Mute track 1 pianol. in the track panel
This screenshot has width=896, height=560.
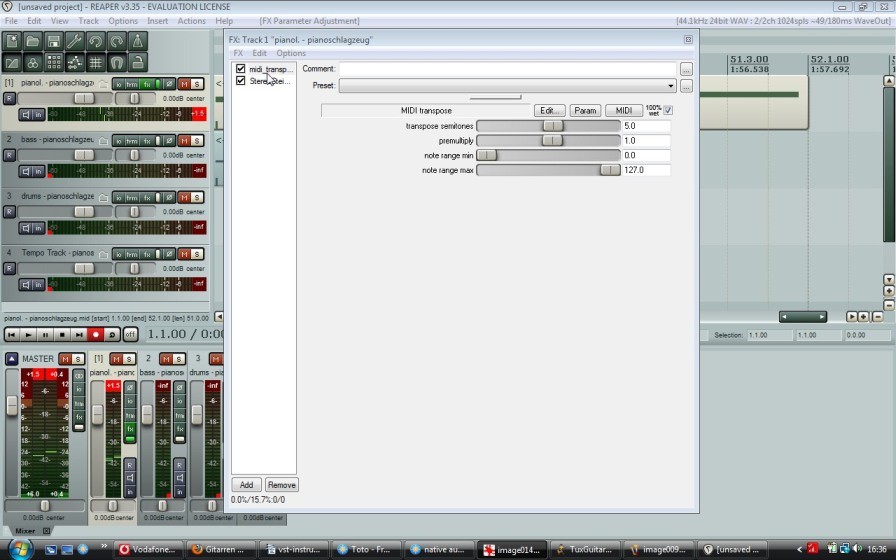click(184, 84)
